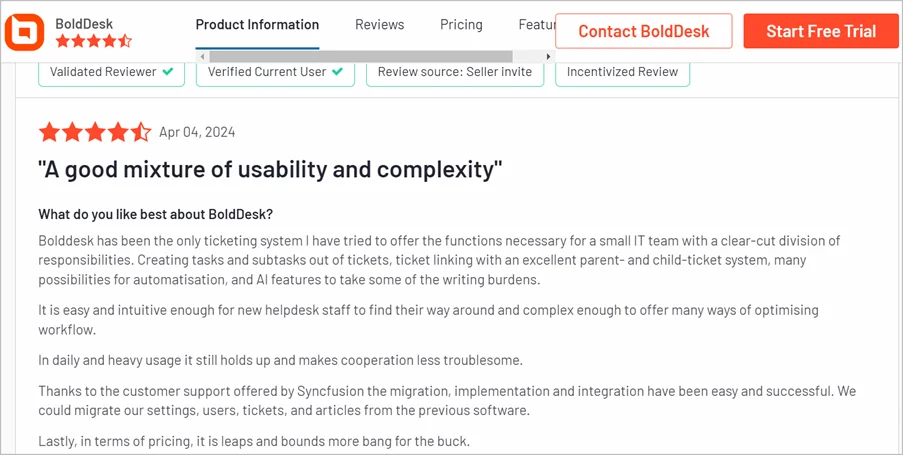Click the BoldDesk product name in header

tap(84, 24)
